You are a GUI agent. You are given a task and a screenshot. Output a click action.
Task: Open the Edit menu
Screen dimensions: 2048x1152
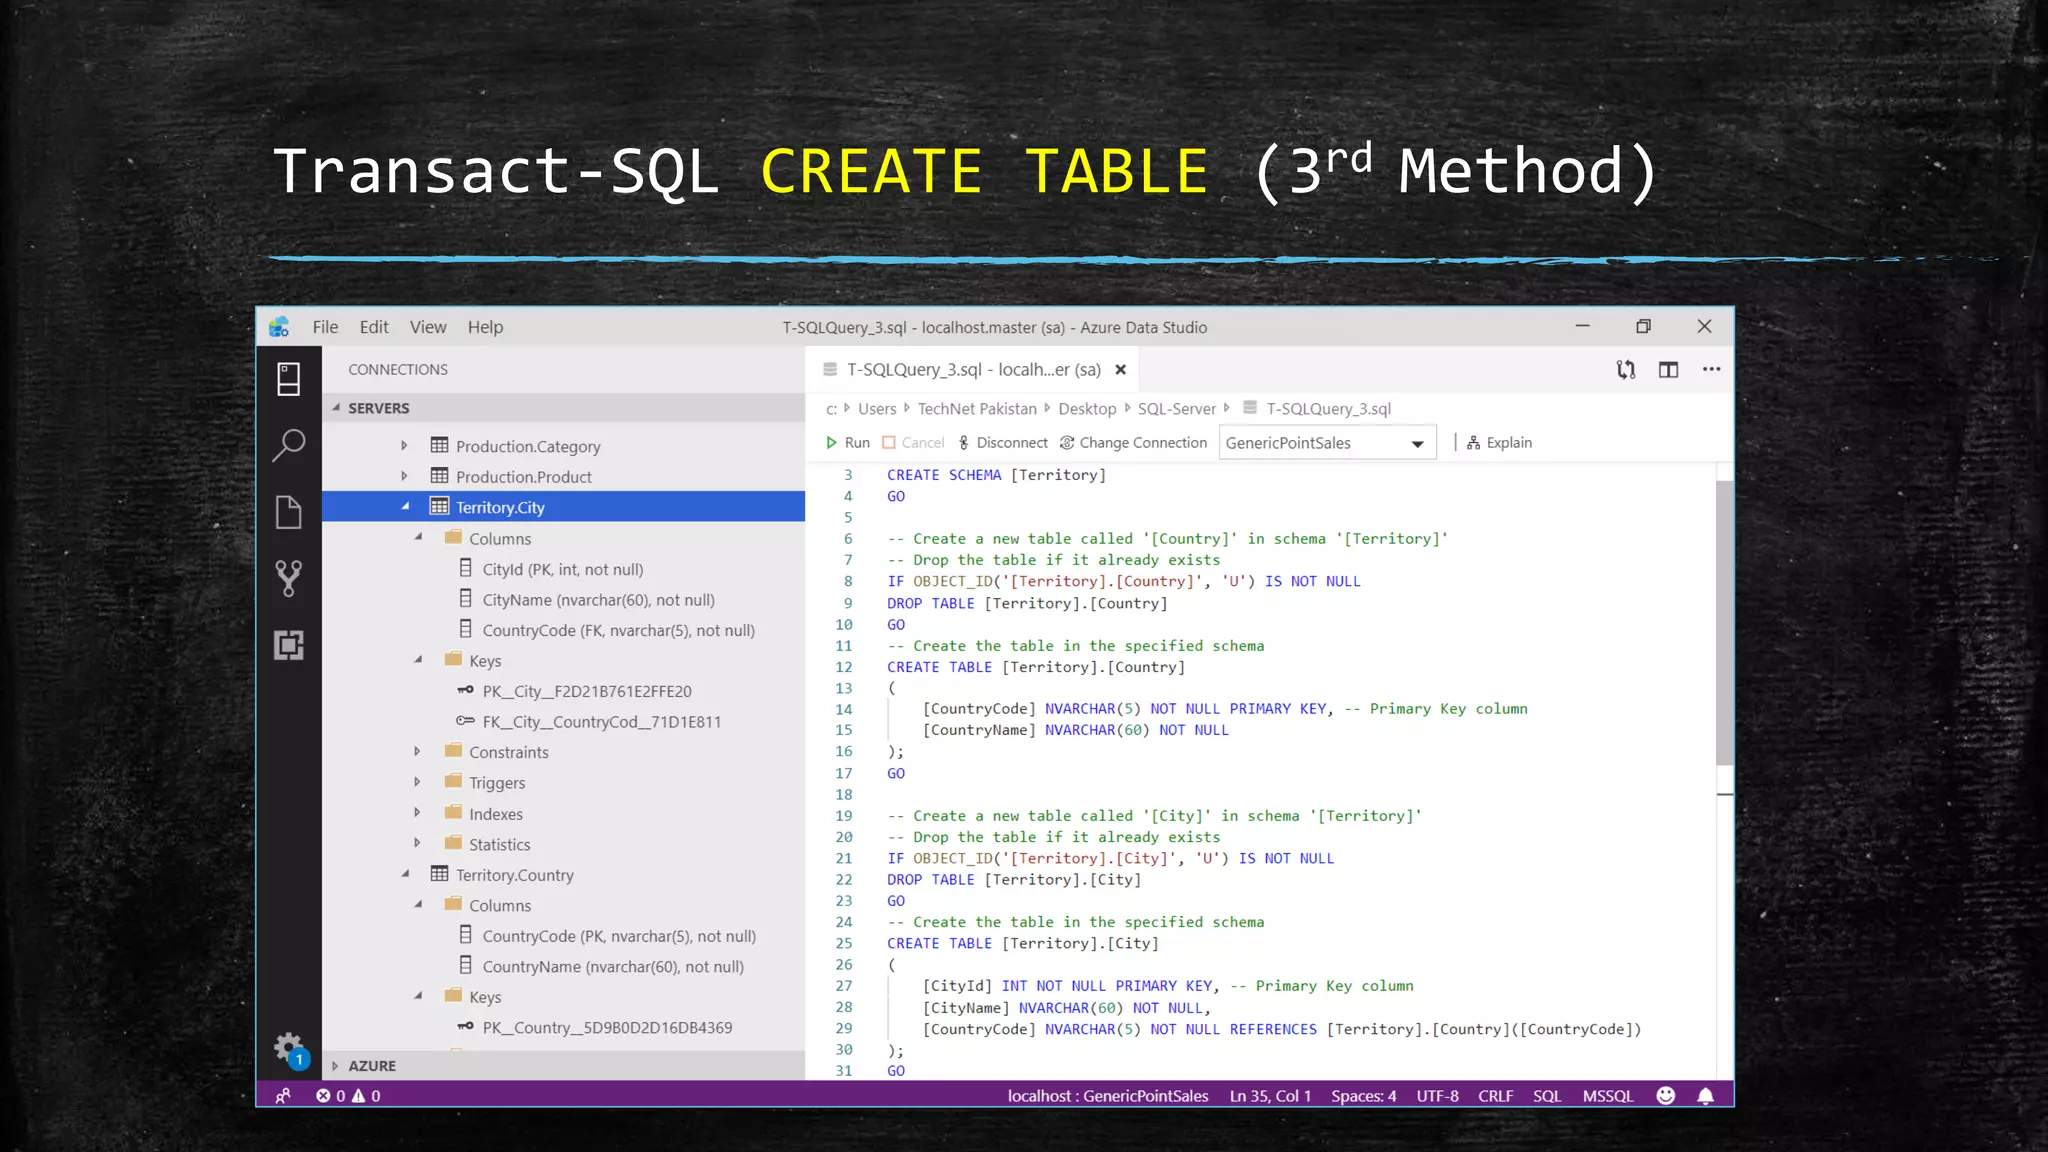coord(374,327)
